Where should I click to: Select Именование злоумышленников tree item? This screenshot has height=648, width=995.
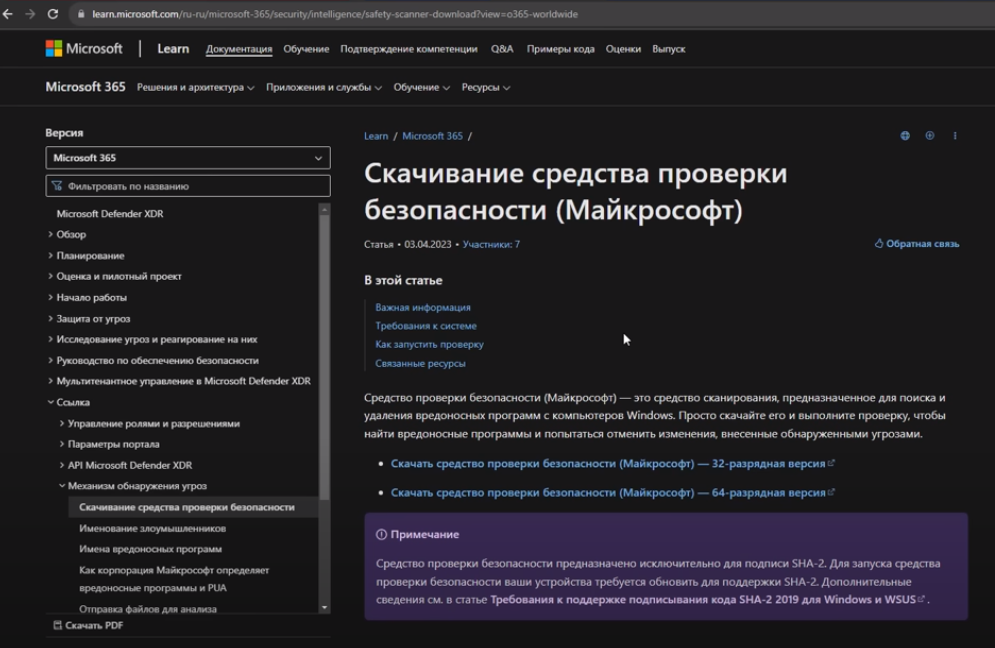pos(152,528)
